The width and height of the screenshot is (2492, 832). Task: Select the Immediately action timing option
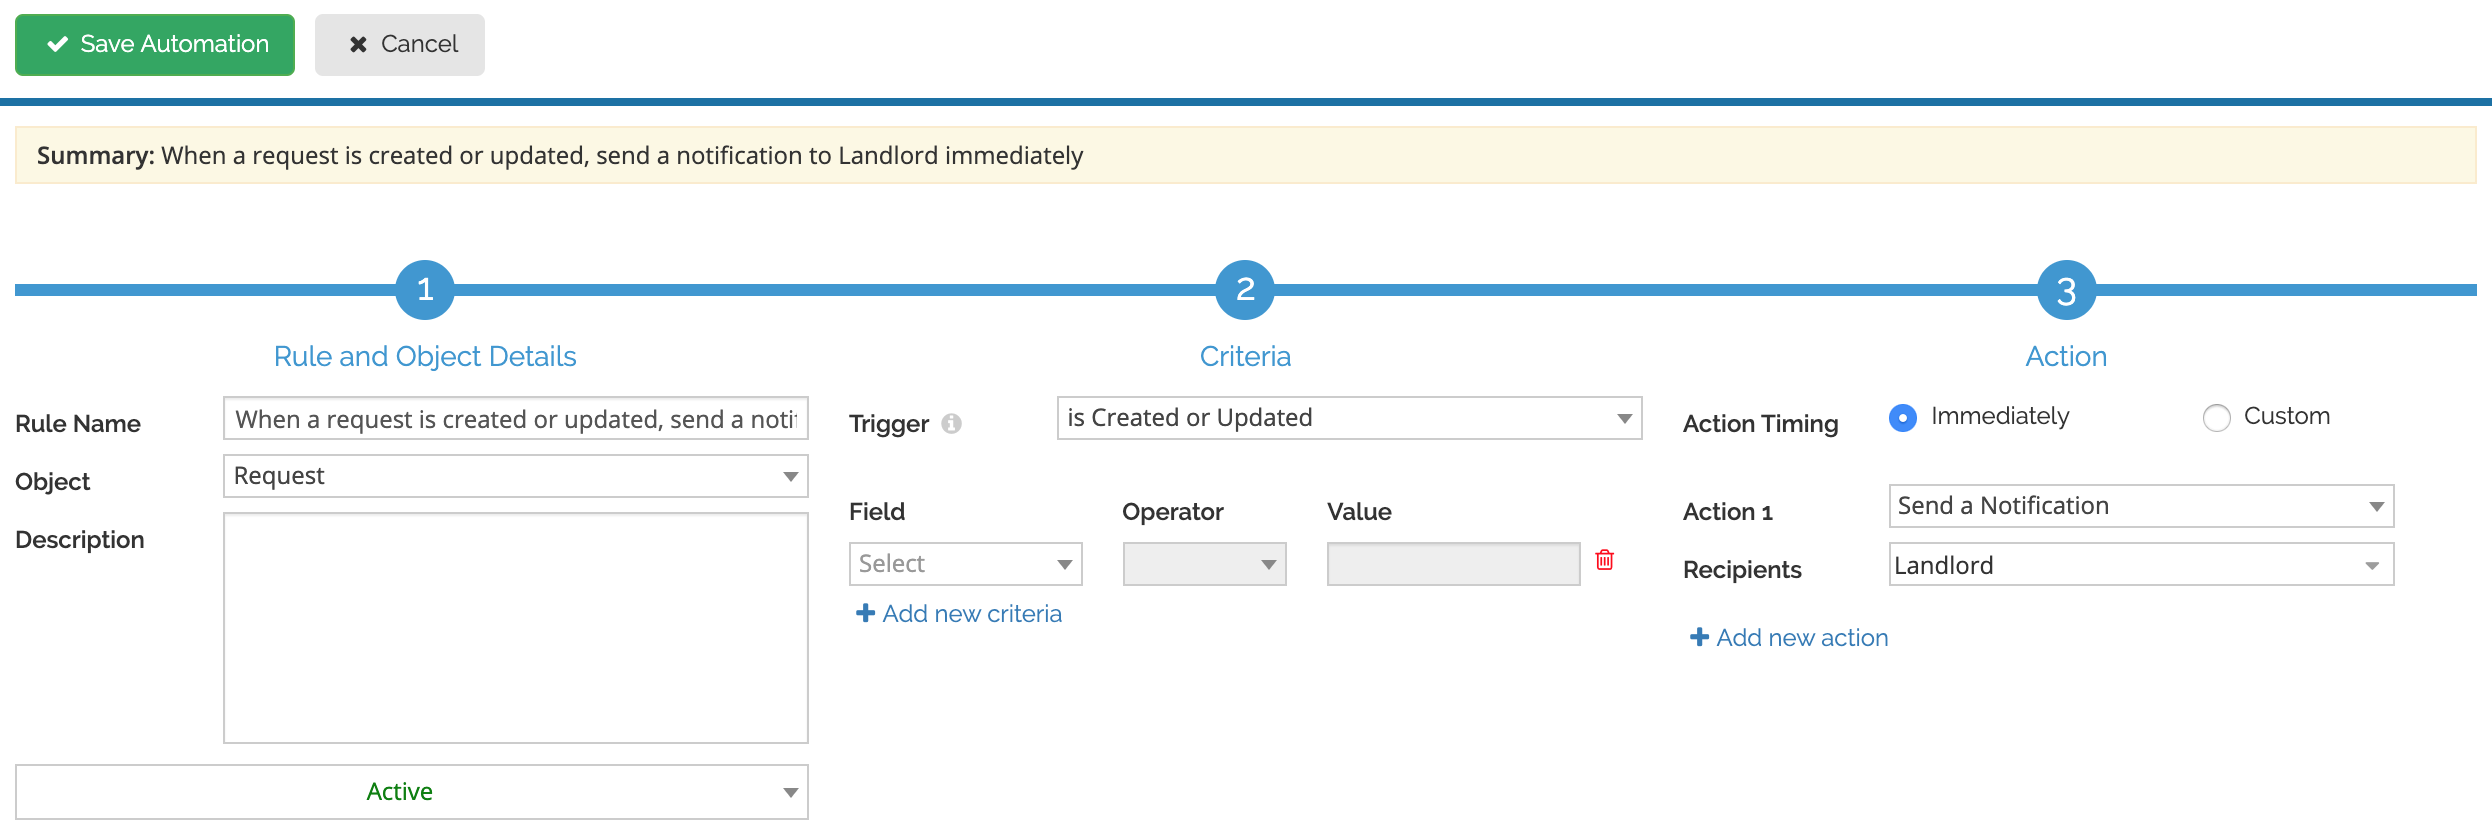1902,418
